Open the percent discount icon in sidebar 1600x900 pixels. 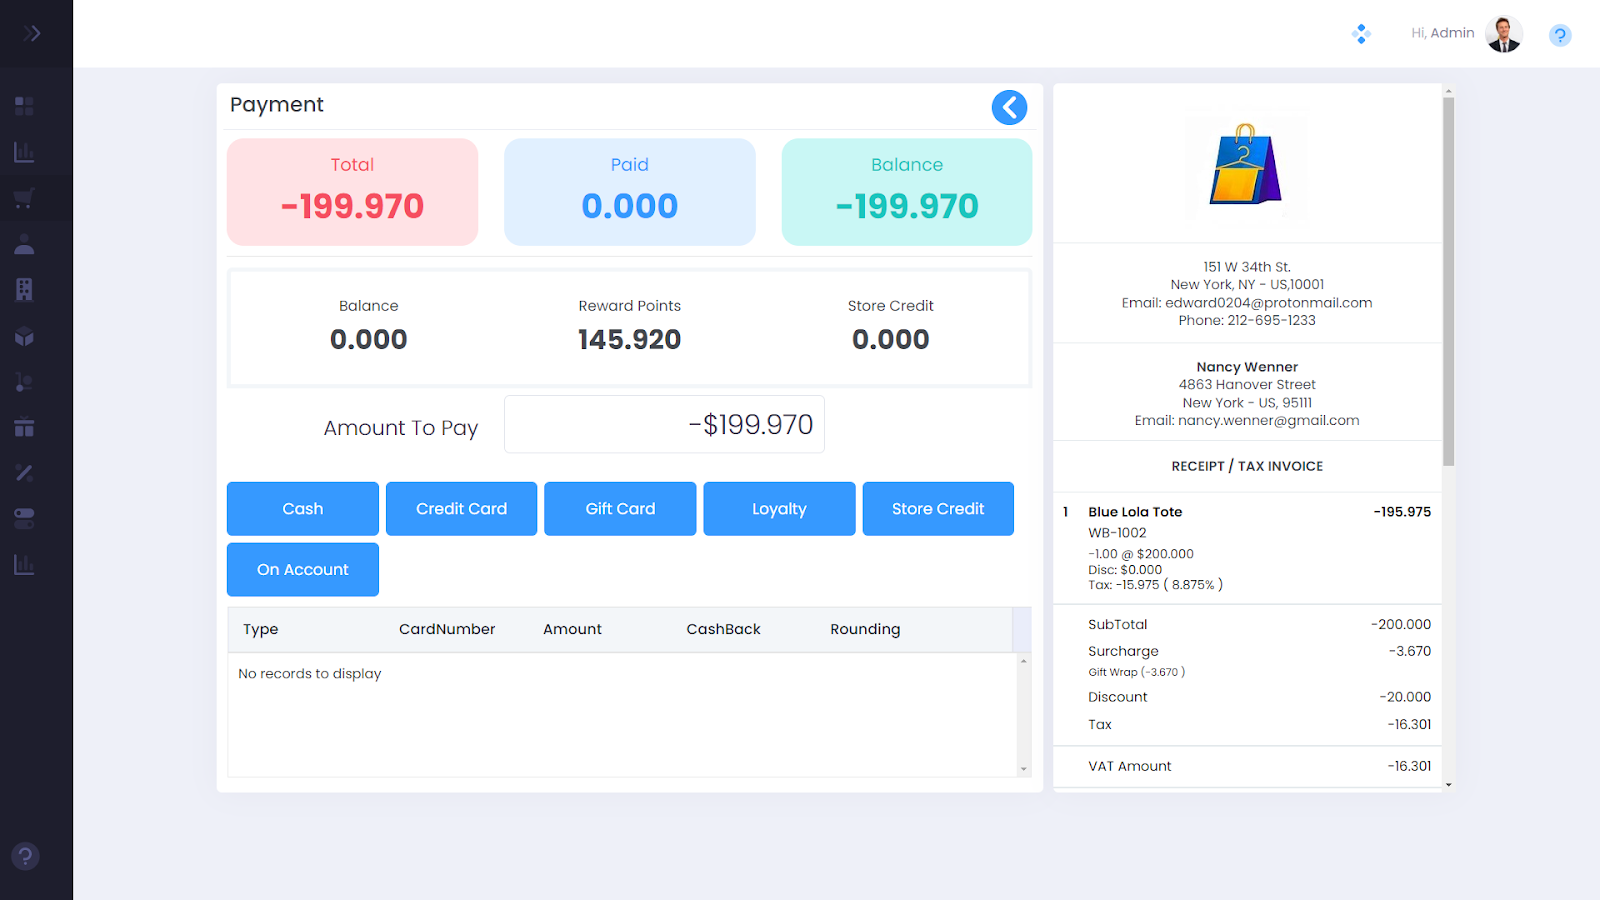24,473
